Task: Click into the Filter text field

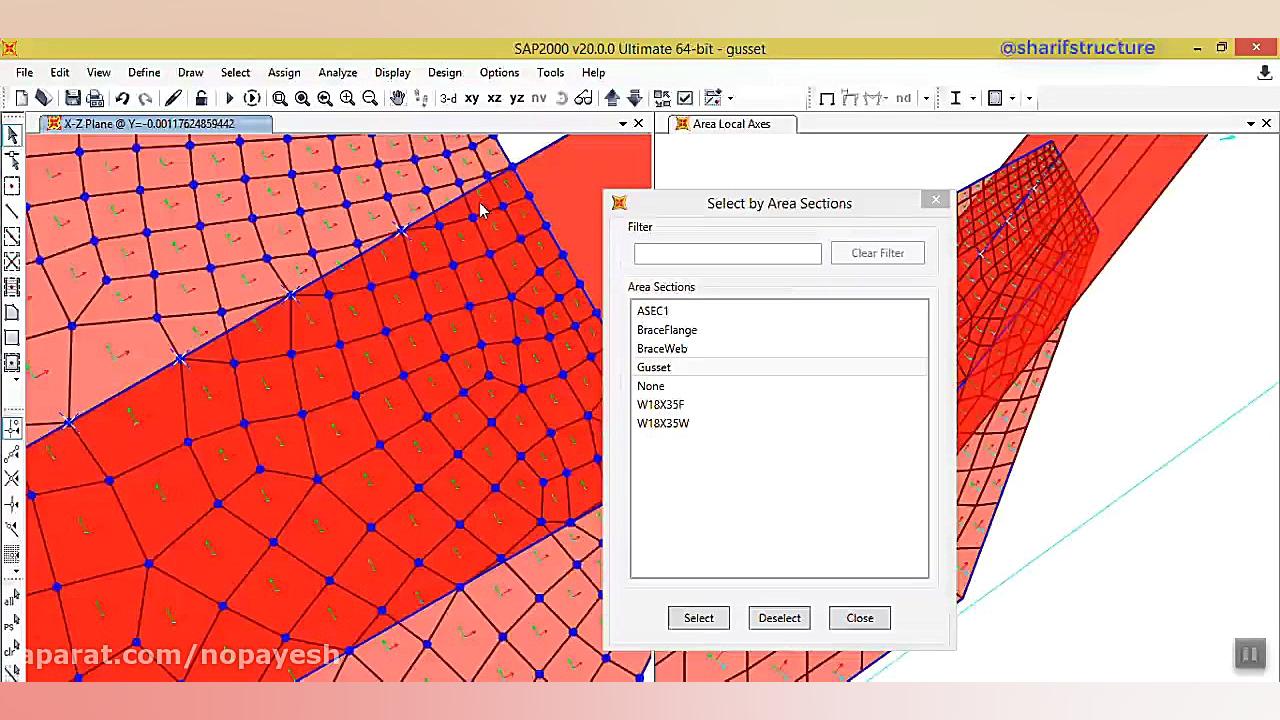Action: [727, 254]
